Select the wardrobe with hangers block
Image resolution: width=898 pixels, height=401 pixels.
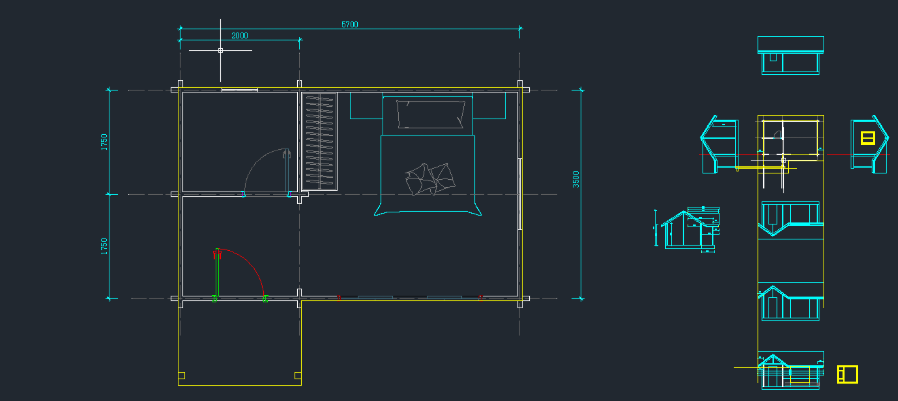pyautogui.click(x=321, y=141)
